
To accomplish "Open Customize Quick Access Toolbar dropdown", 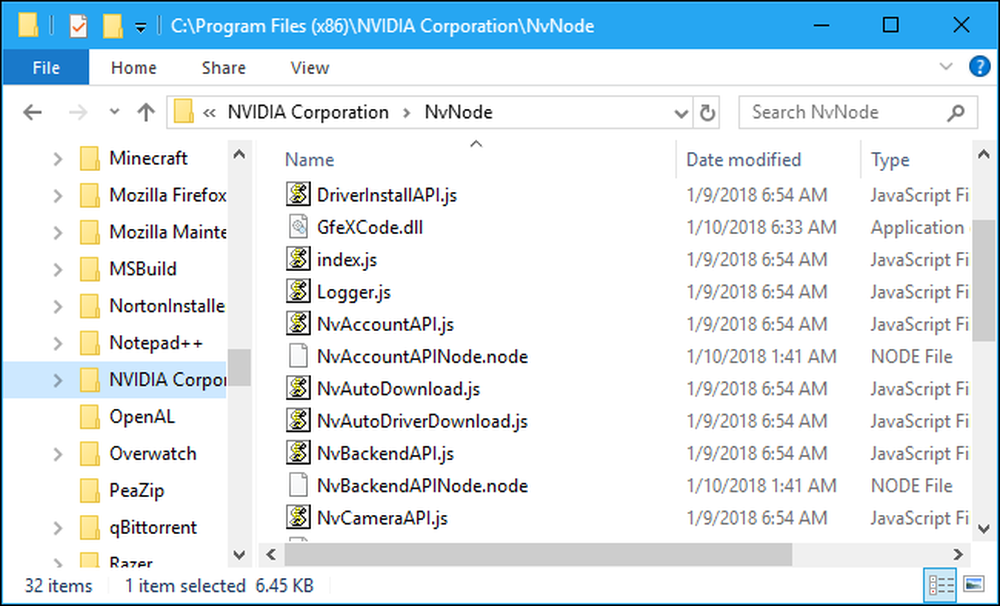I will point(140,27).
